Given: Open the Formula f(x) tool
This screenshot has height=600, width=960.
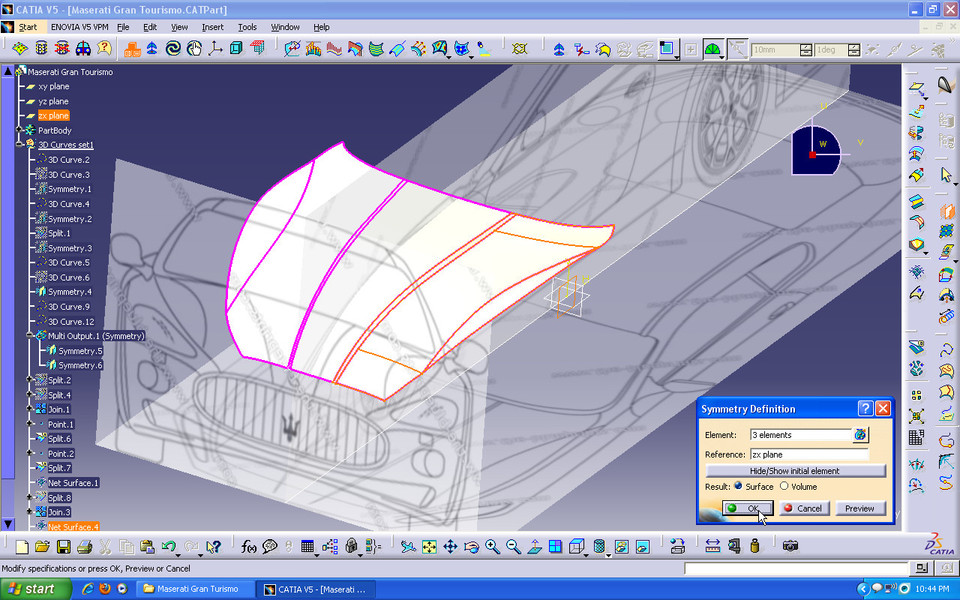Looking at the screenshot, I should pyautogui.click(x=249, y=547).
